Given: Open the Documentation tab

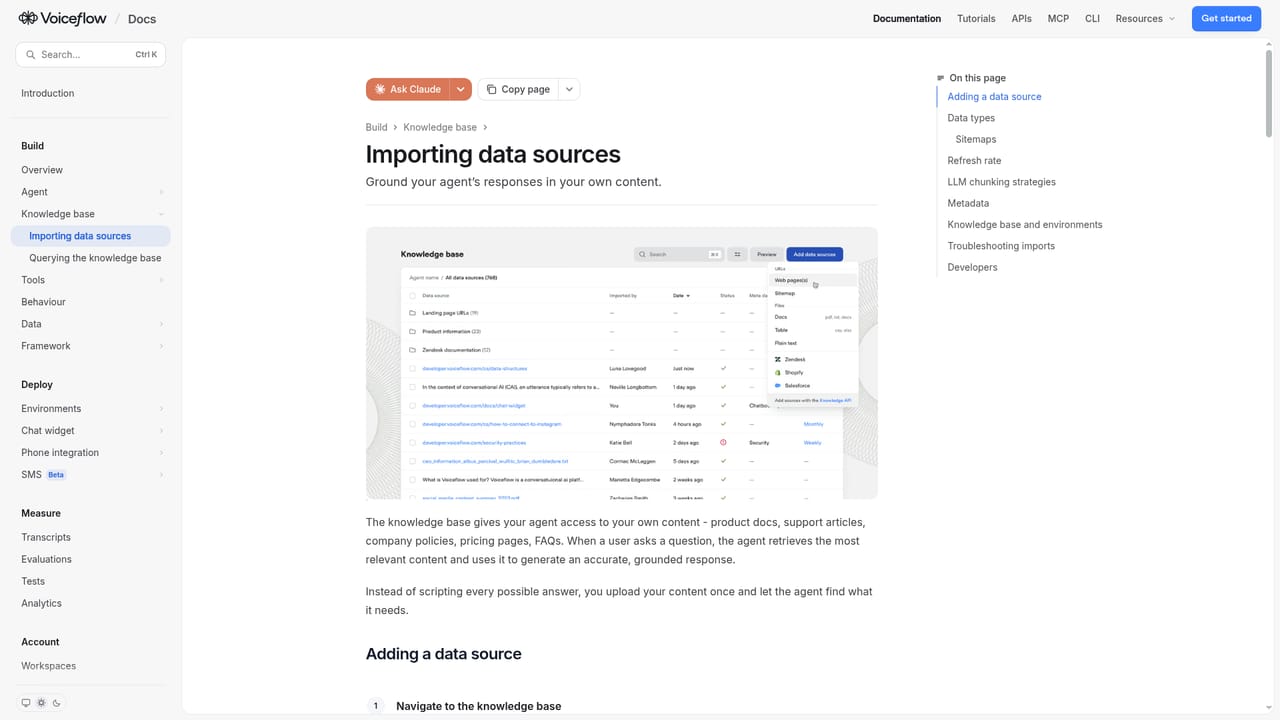Looking at the screenshot, I should 907,18.
